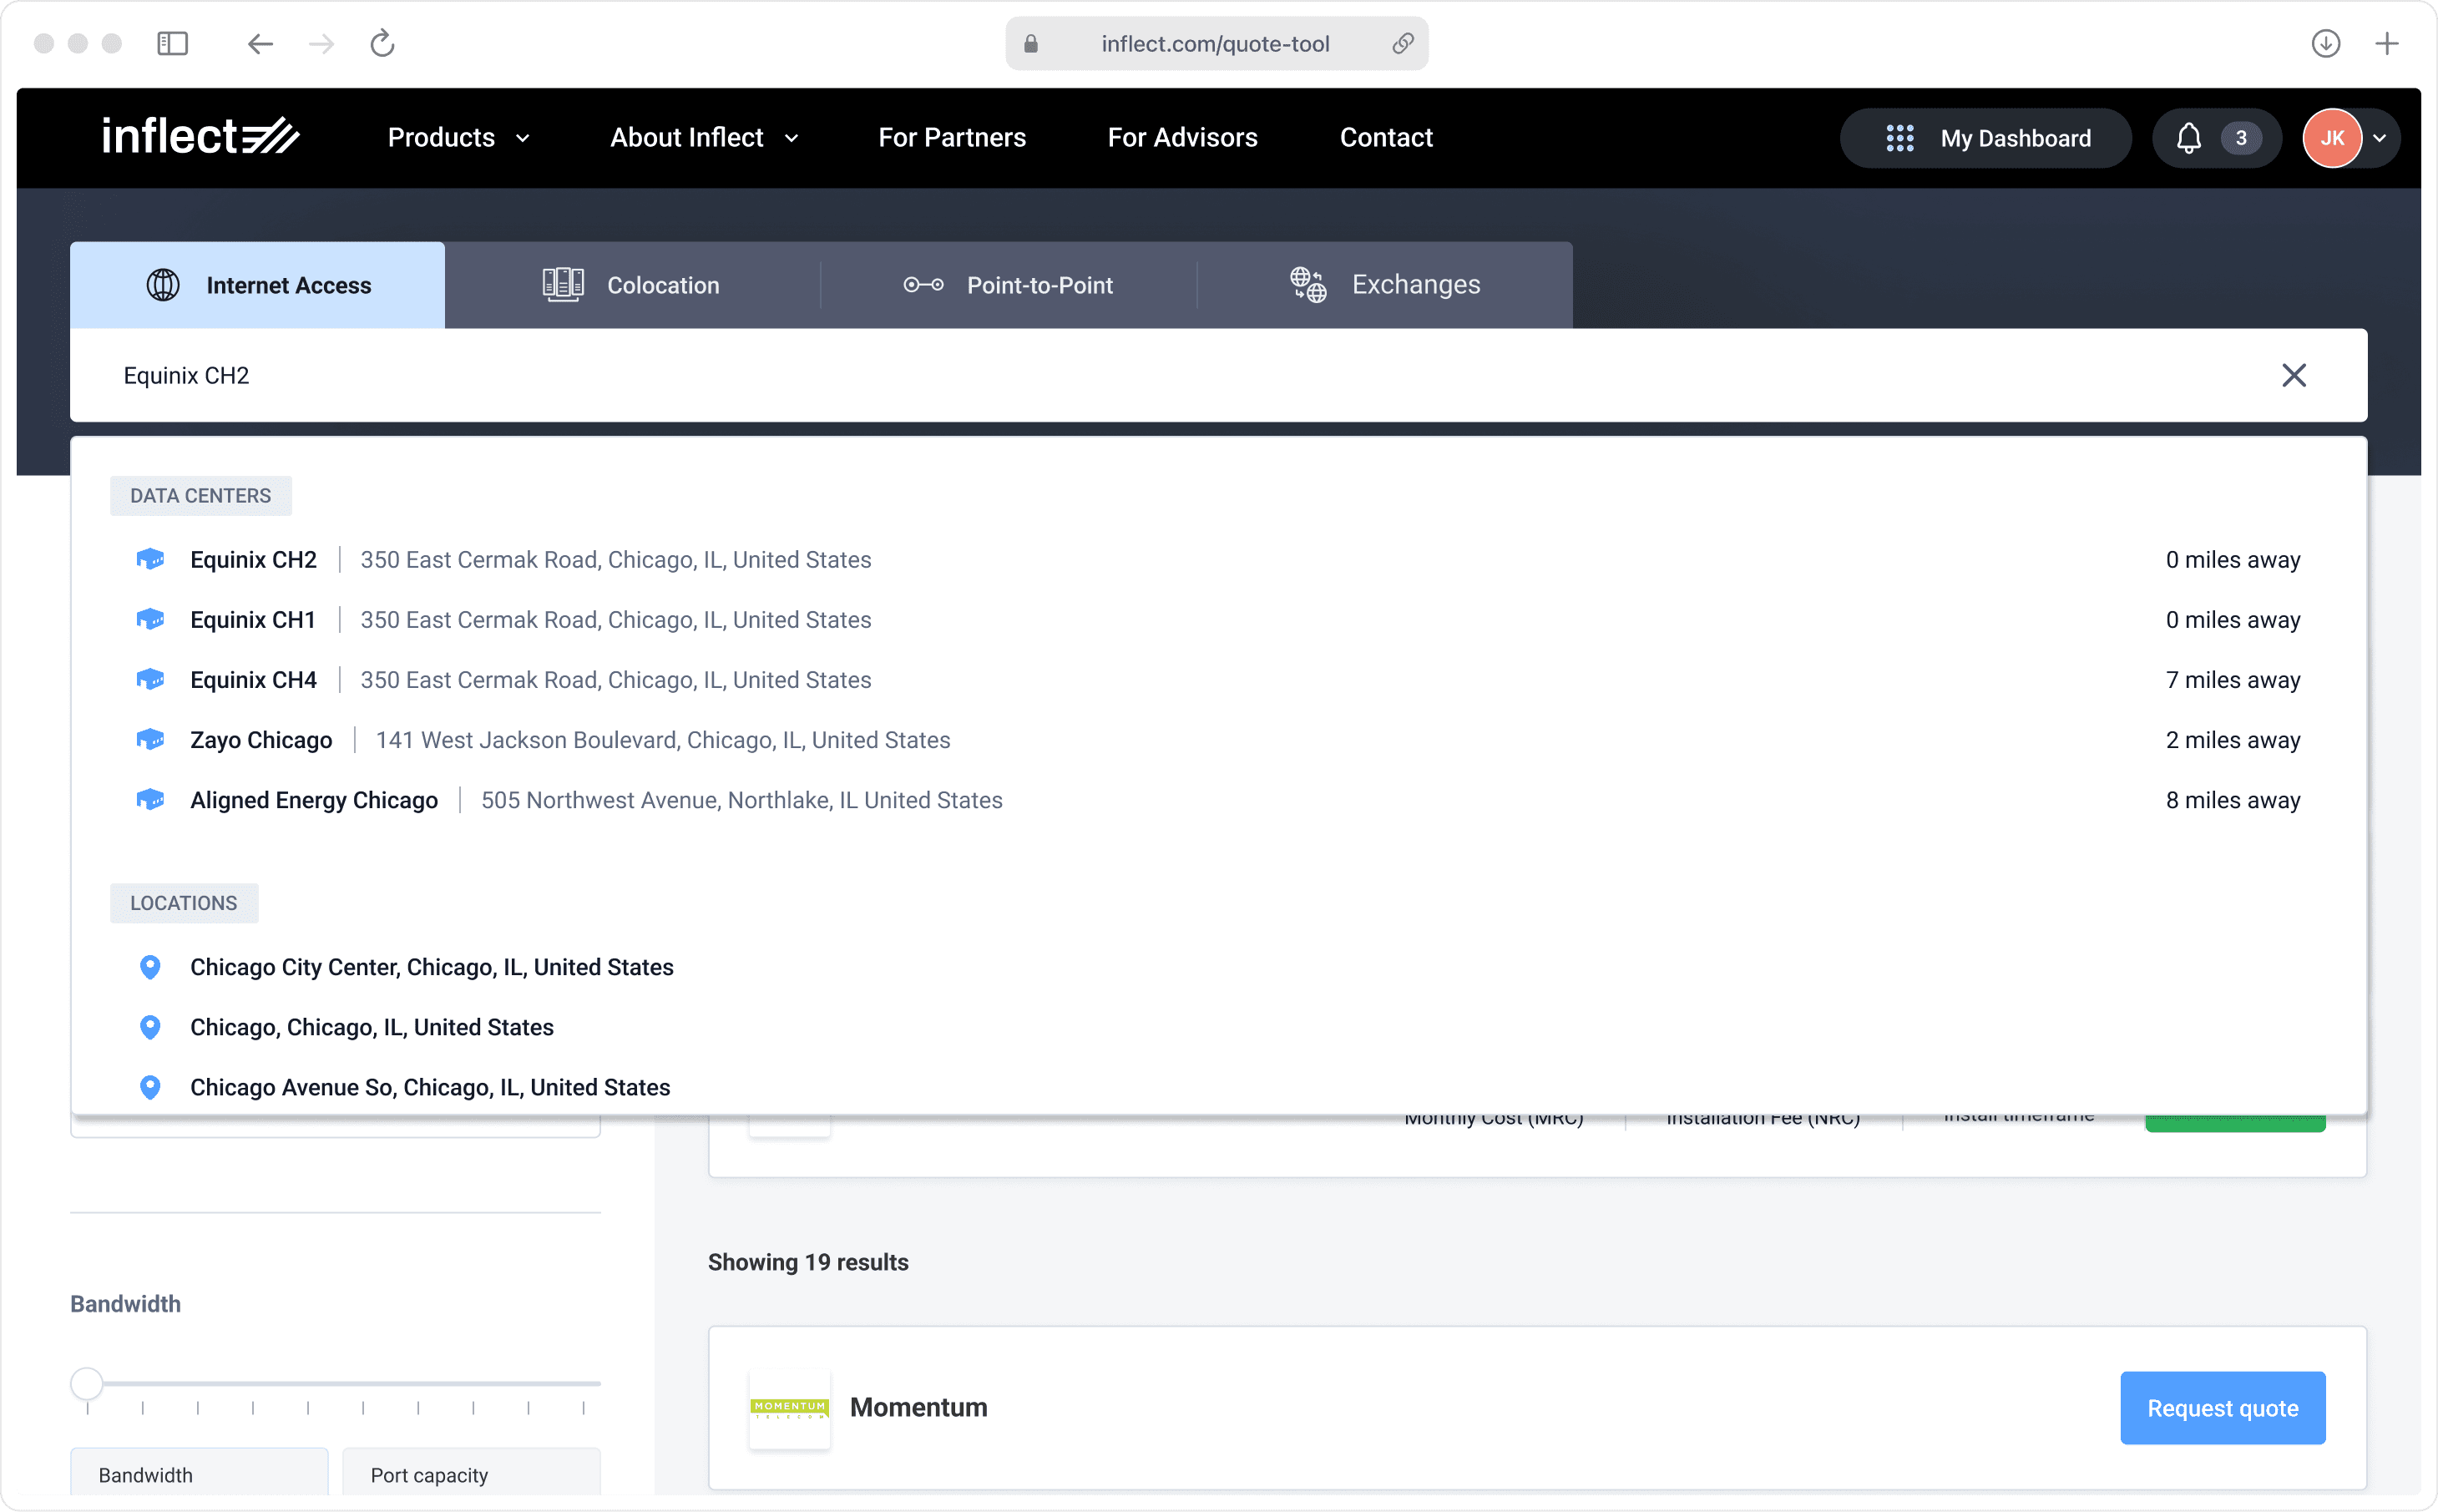Click the Exchanges globe icon
Screen dimensions: 2438x1512
(1307, 284)
